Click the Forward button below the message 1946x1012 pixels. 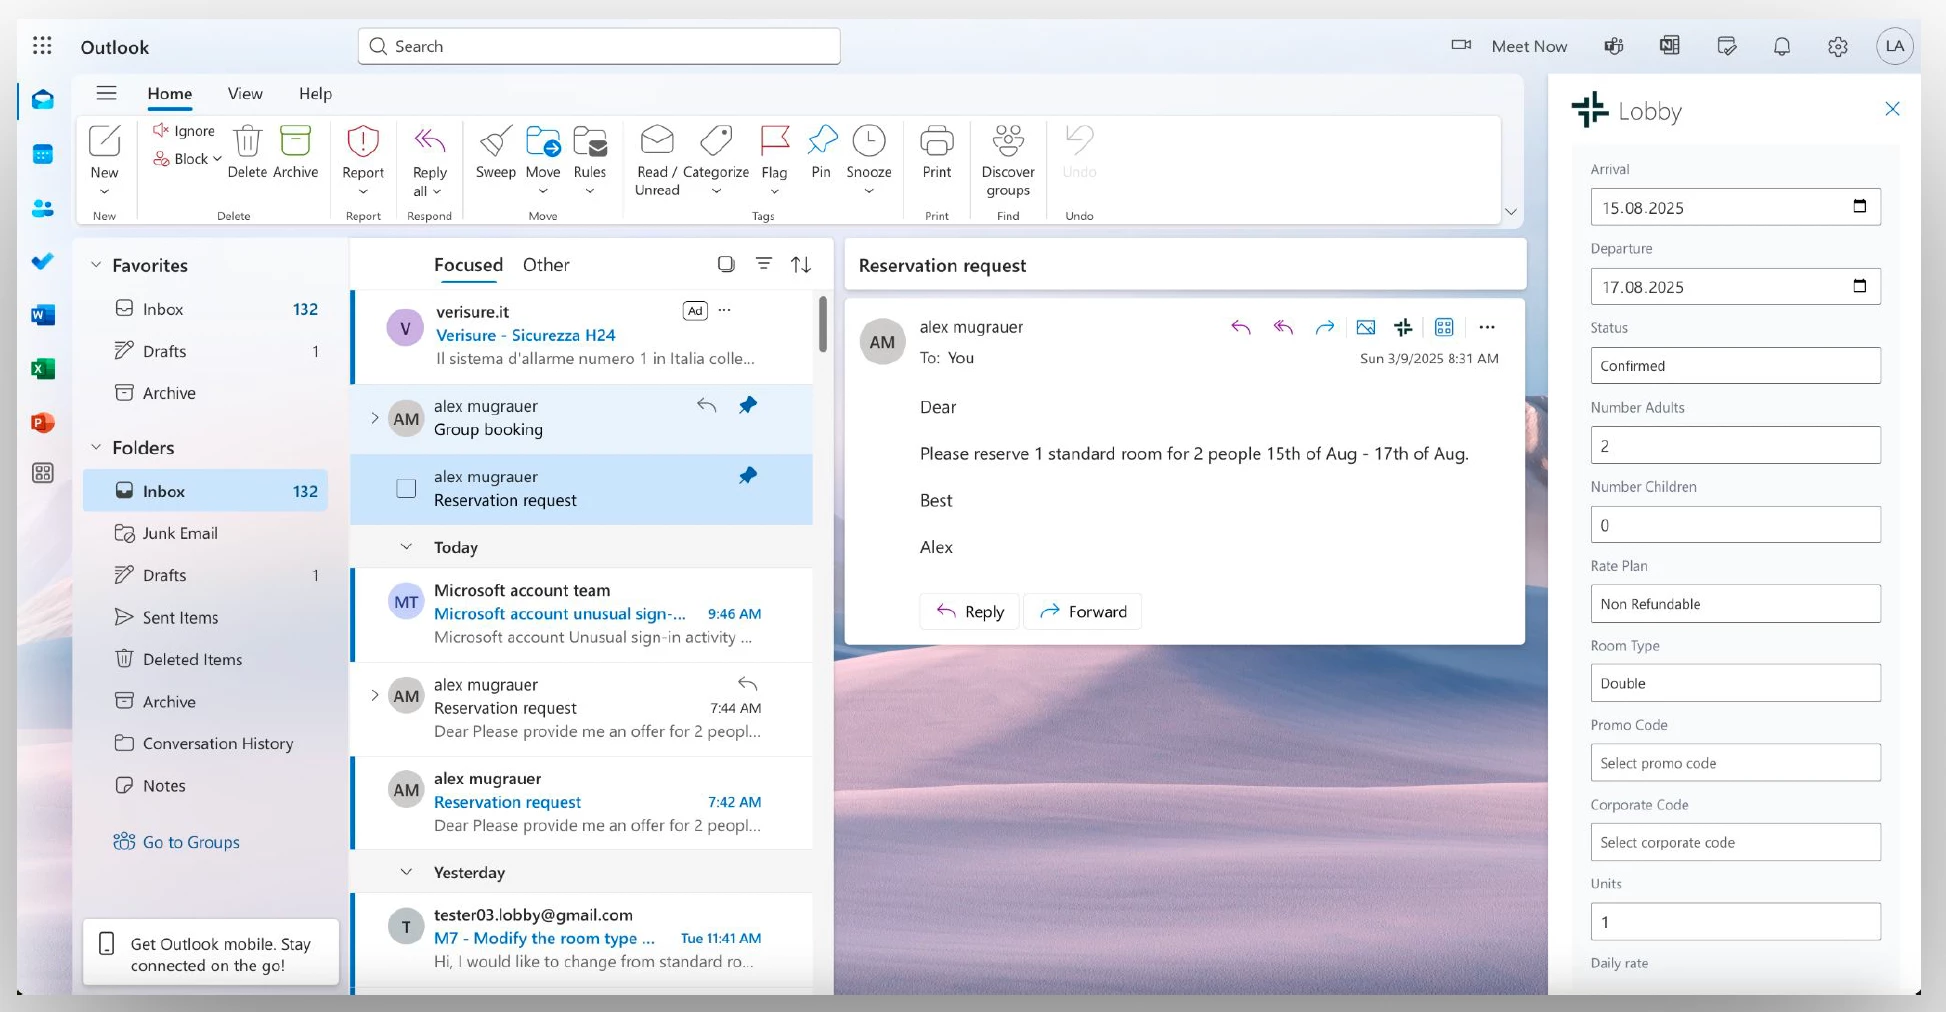pyautogui.click(x=1083, y=611)
